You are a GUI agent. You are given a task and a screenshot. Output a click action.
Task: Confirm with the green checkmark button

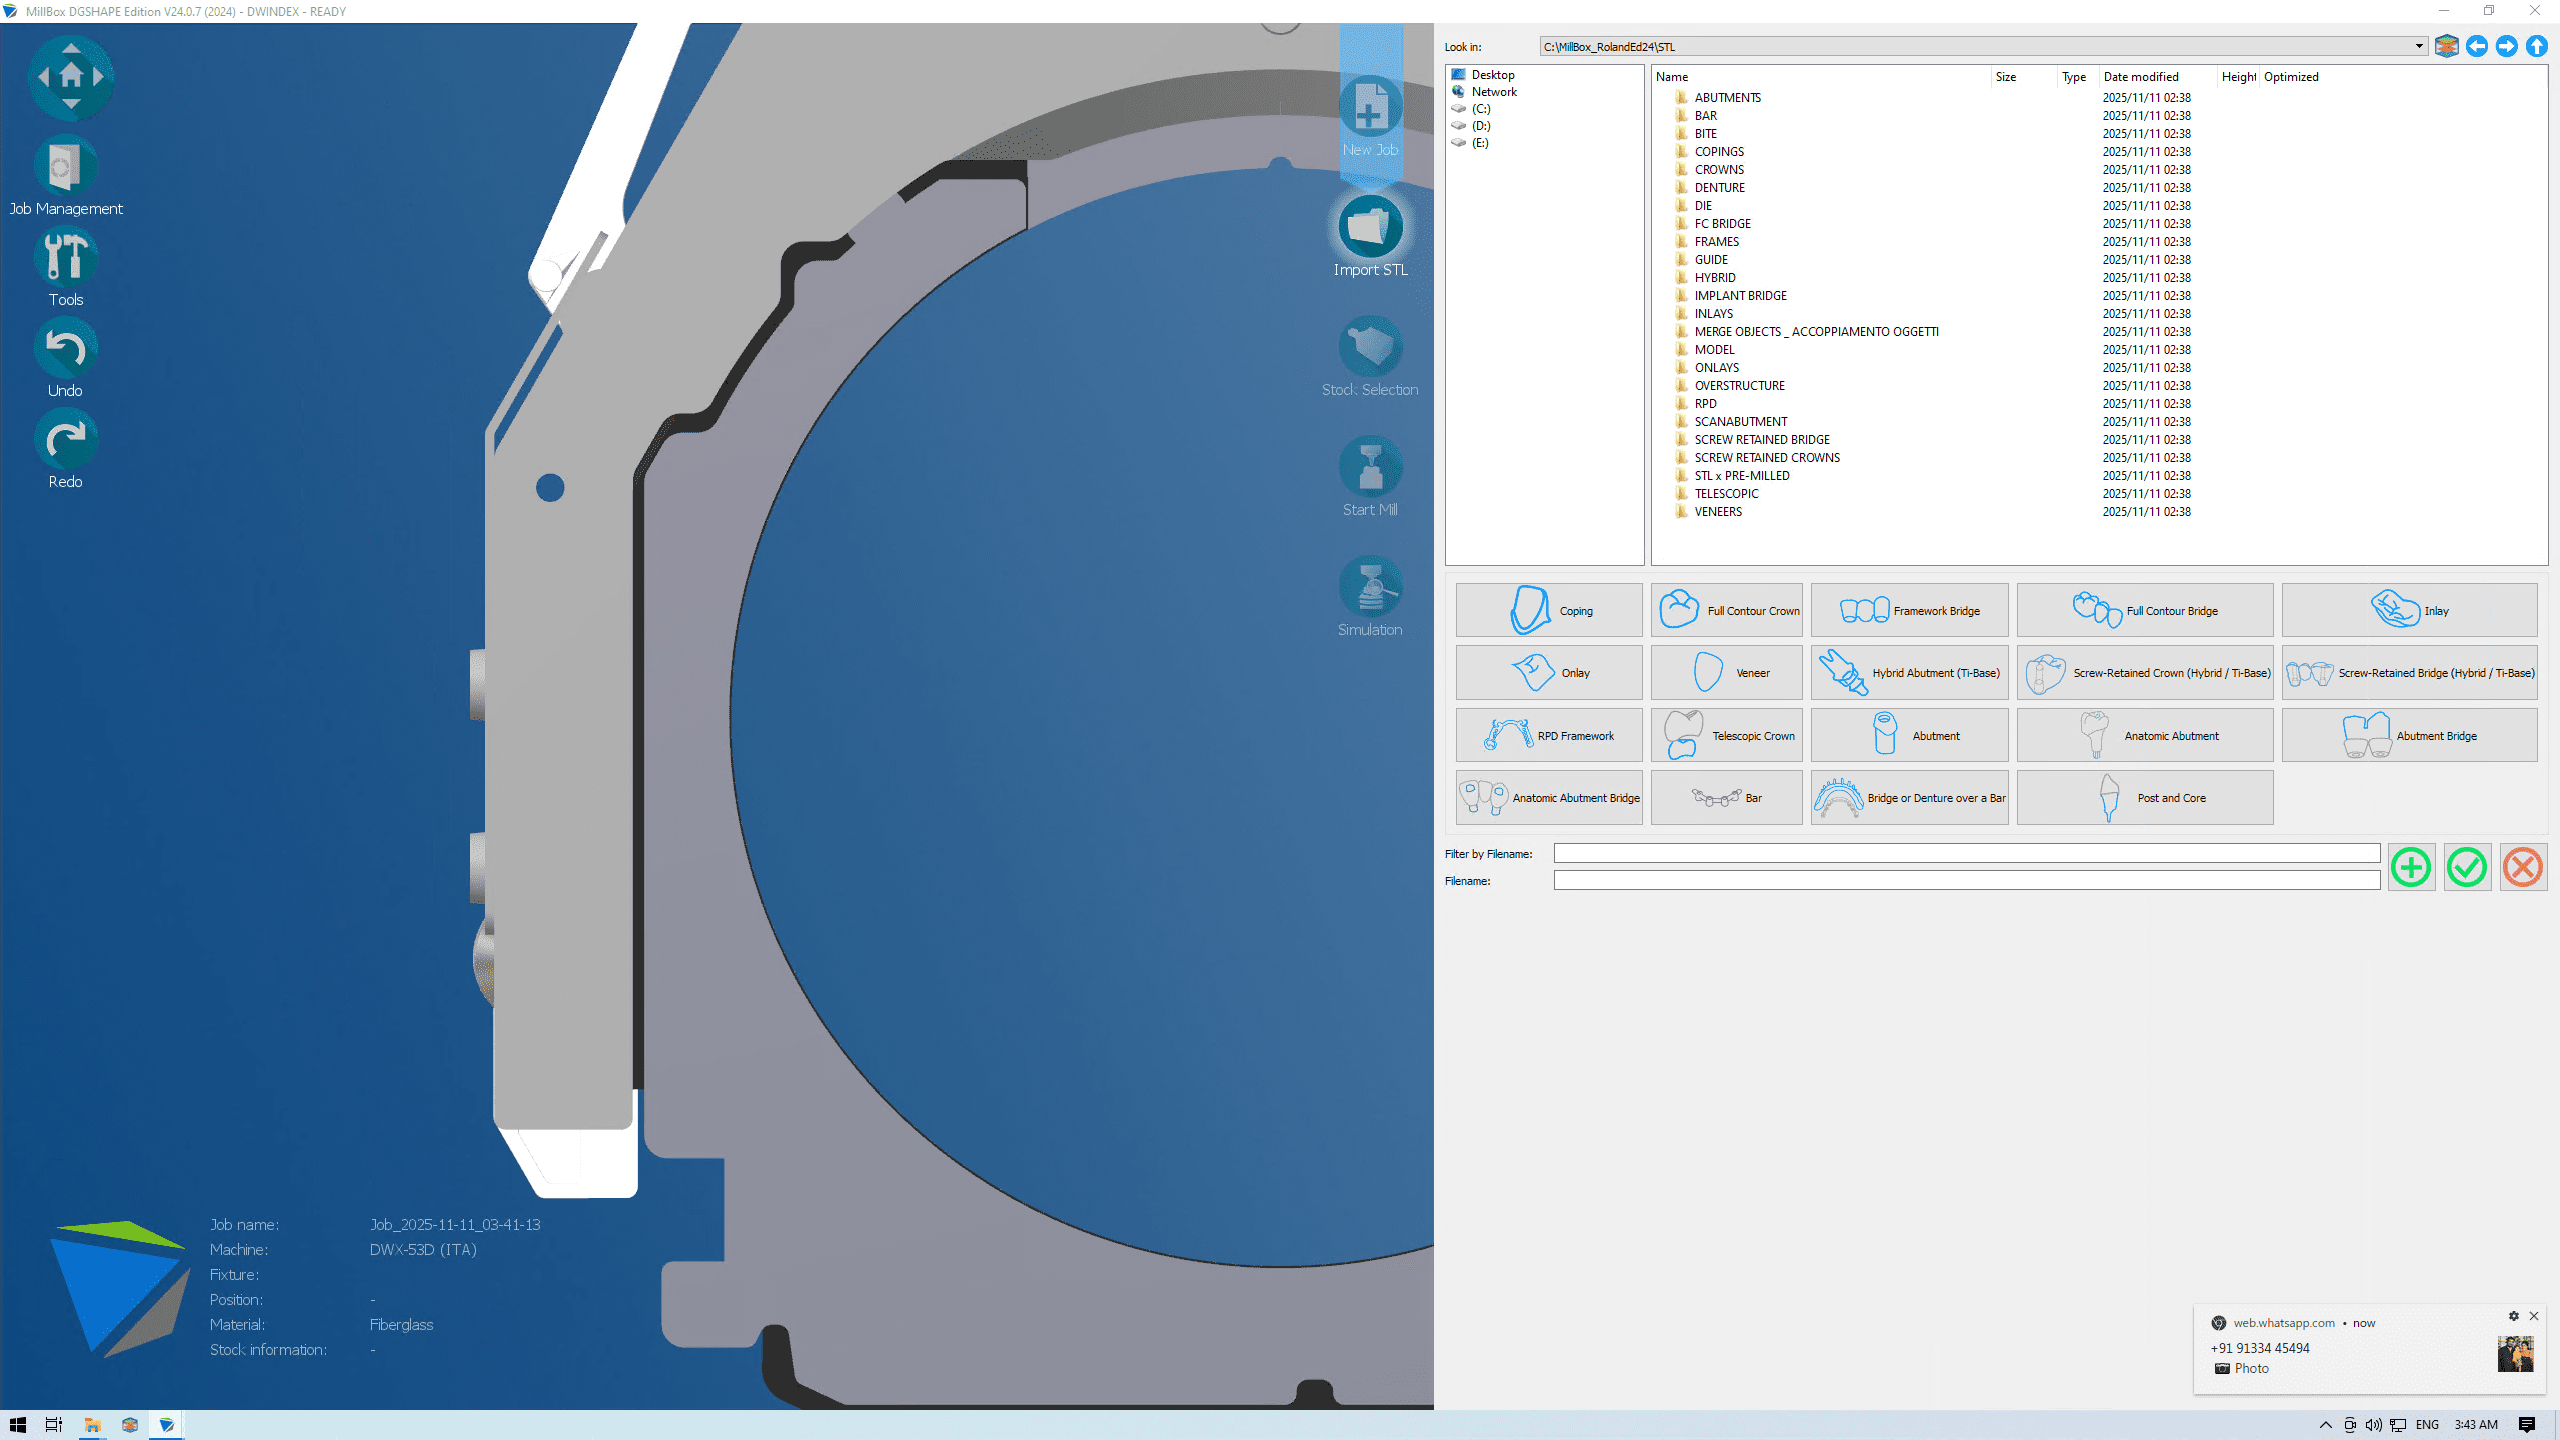coord(2467,867)
